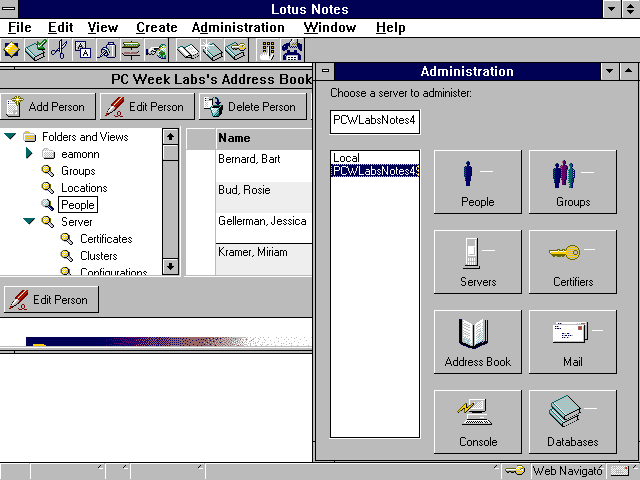This screenshot has height=480, width=640.
Task: Click the navigator scrollbar down arrow
Action: click(170, 267)
